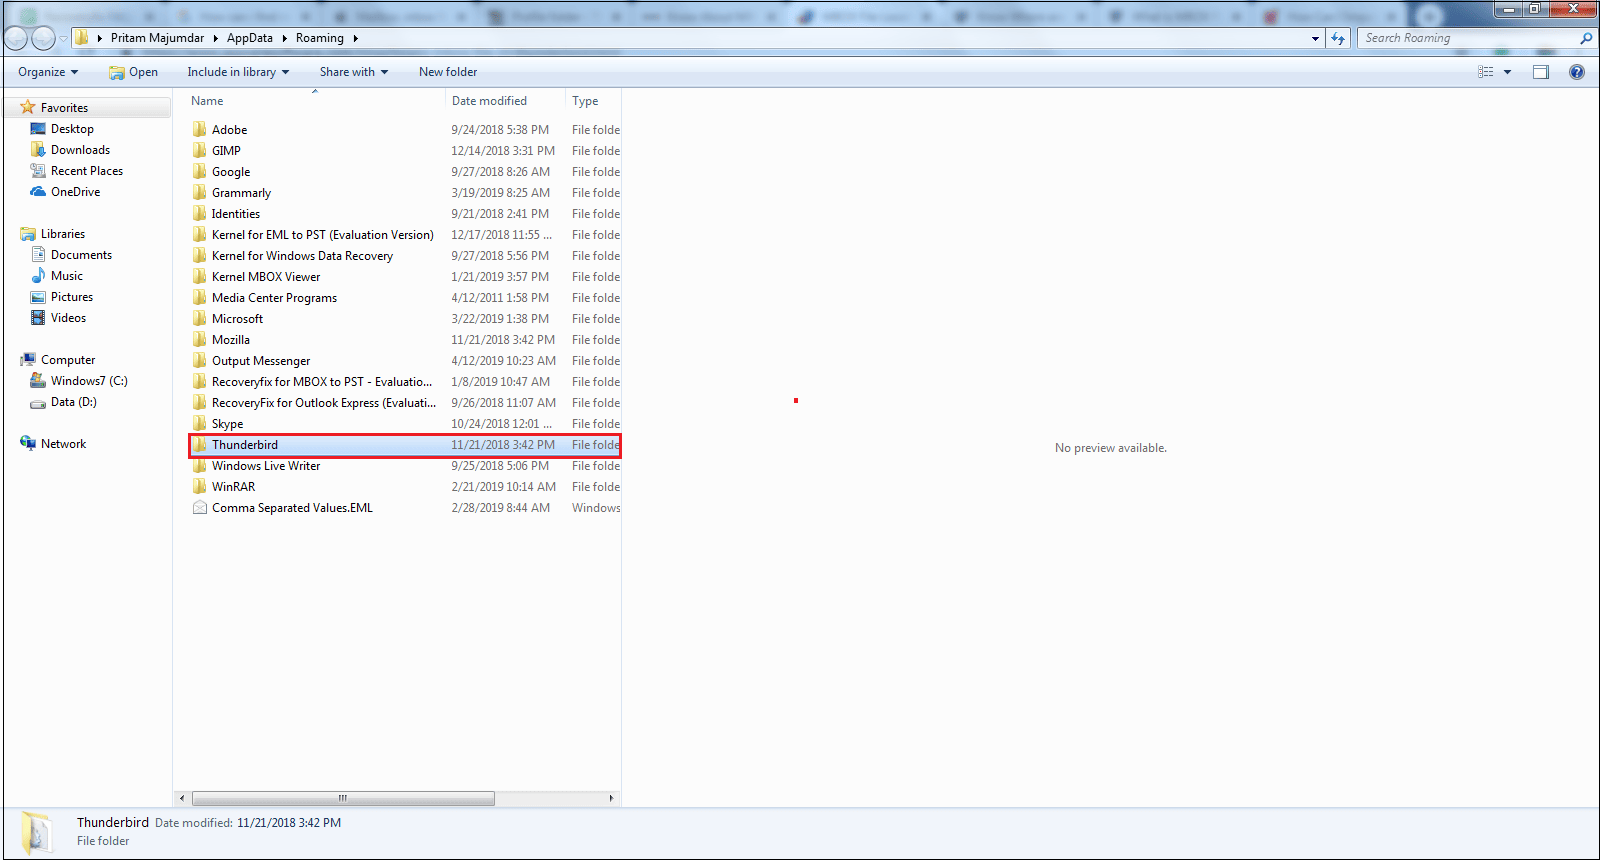Click the Pictures library icon
The height and width of the screenshot is (860, 1600).
coord(38,296)
